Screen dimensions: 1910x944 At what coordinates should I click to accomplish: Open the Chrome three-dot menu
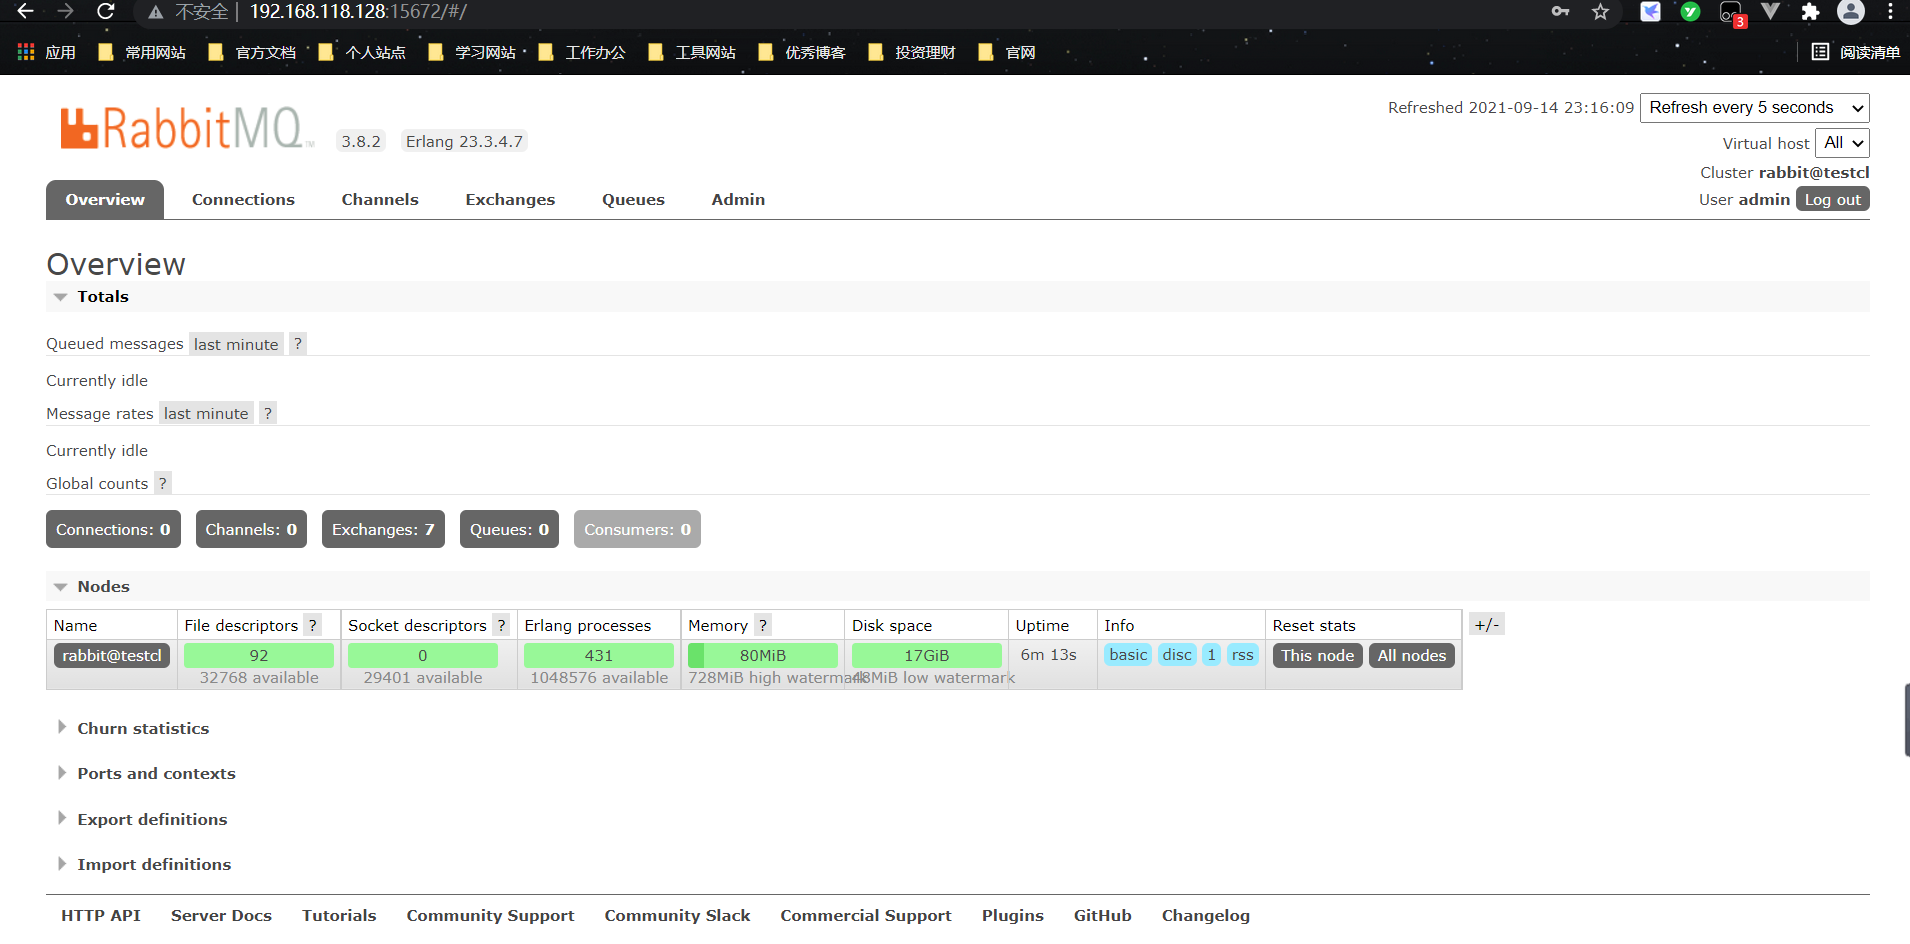(1890, 11)
